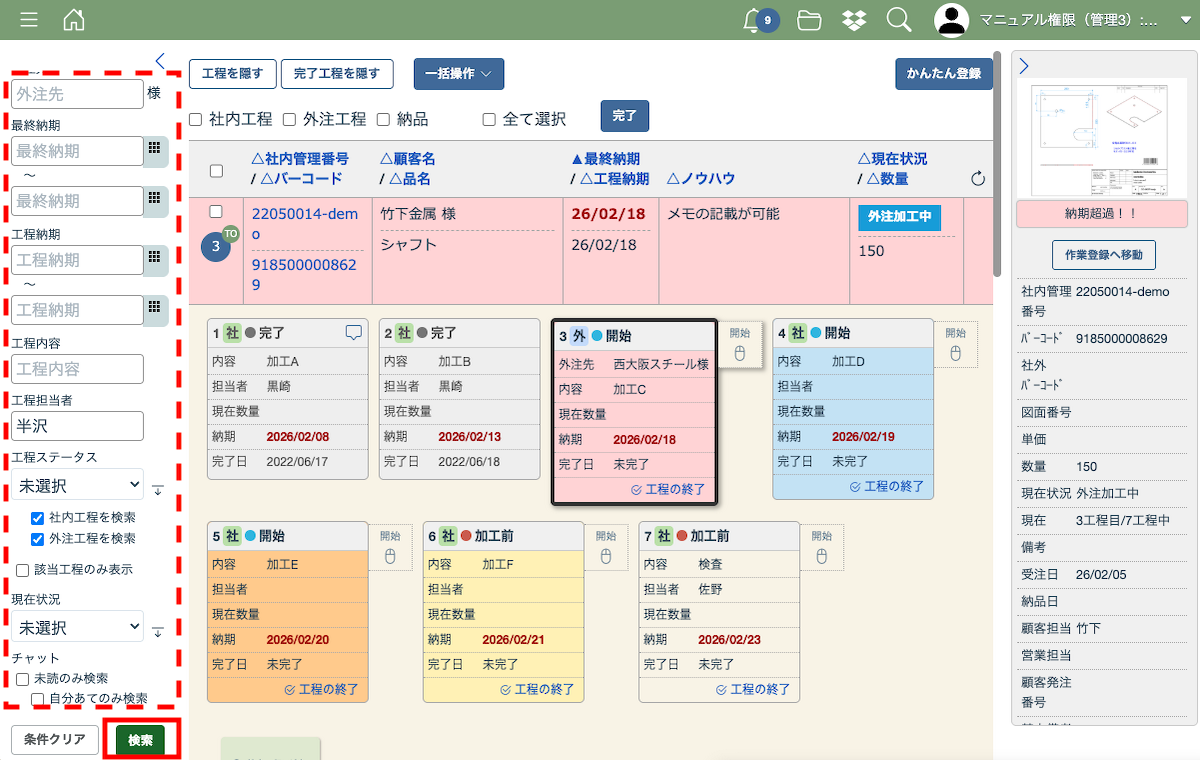Go to home via house icon
The height and width of the screenshot is (760, 1200).
coord(74,20)
